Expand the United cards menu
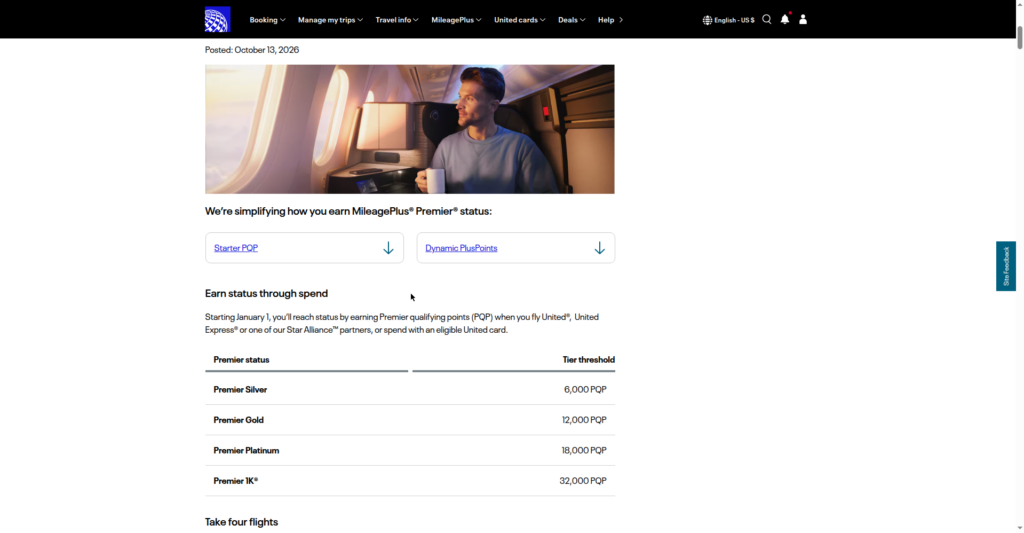This screenshot has width=1024, height=533. coord(520,20)
